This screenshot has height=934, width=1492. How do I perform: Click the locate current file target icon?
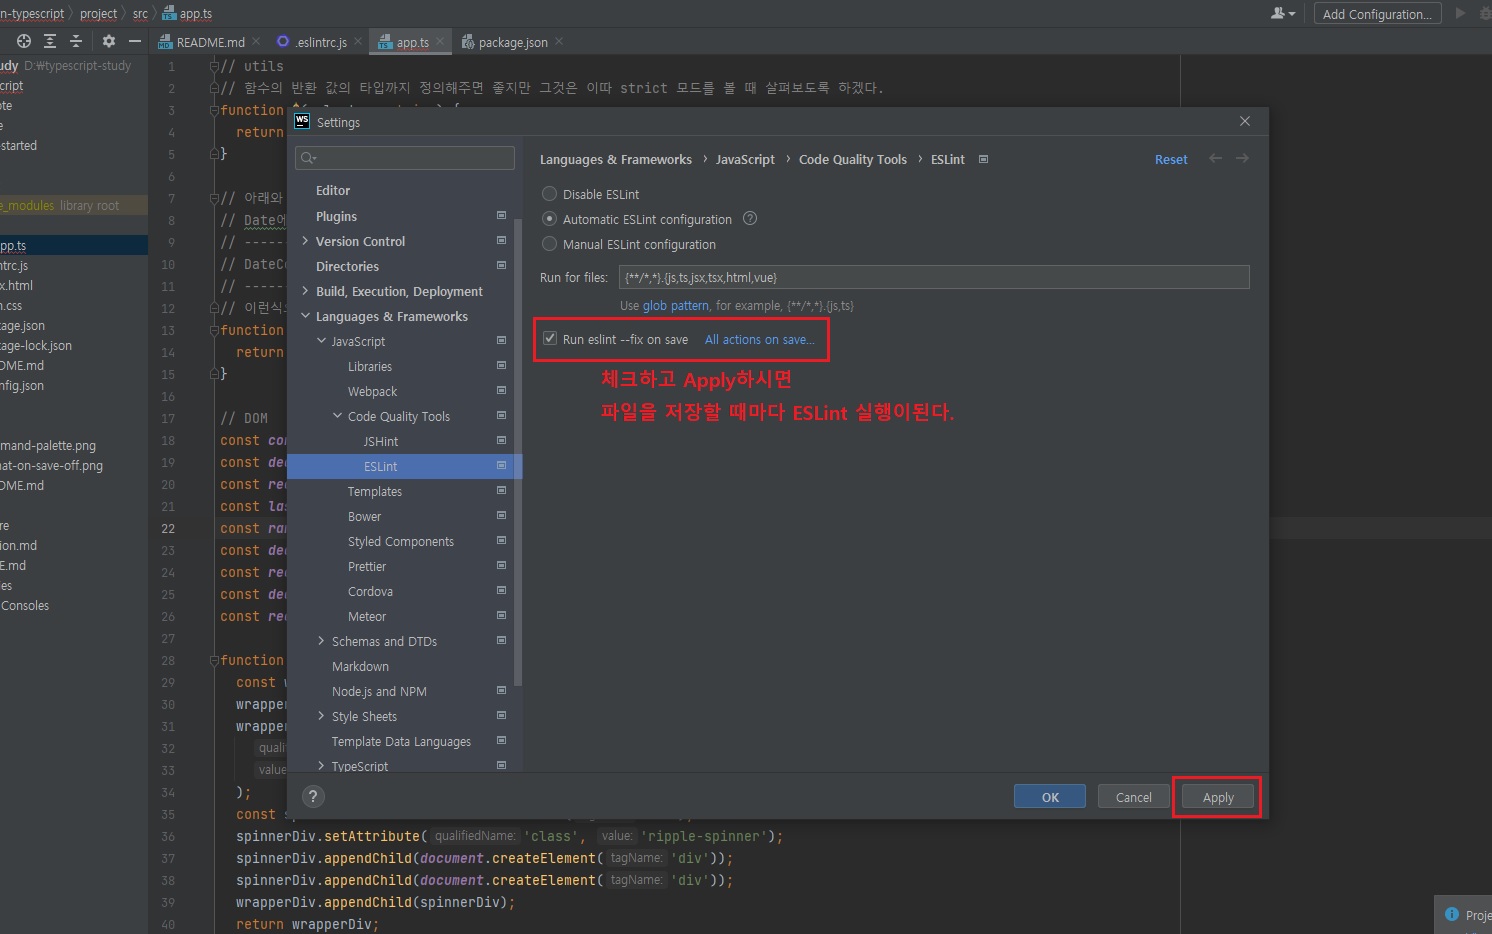pos(24,41)
